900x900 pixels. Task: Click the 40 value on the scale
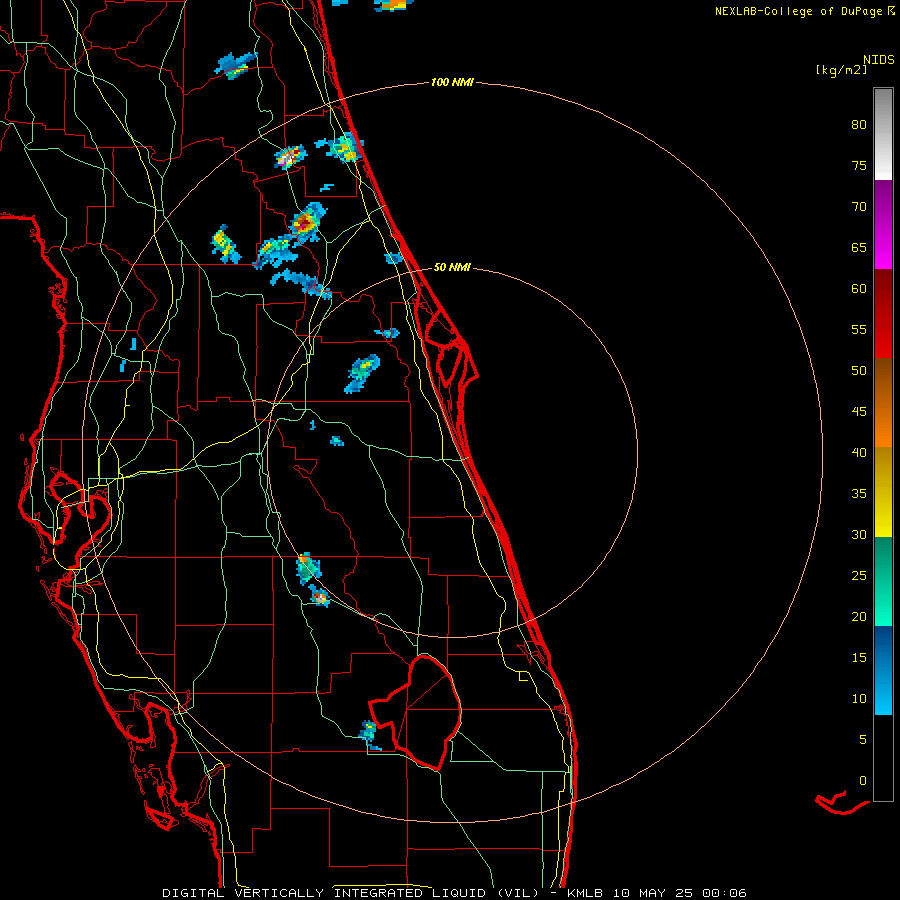pyautogui.click(x=859, y=452)
